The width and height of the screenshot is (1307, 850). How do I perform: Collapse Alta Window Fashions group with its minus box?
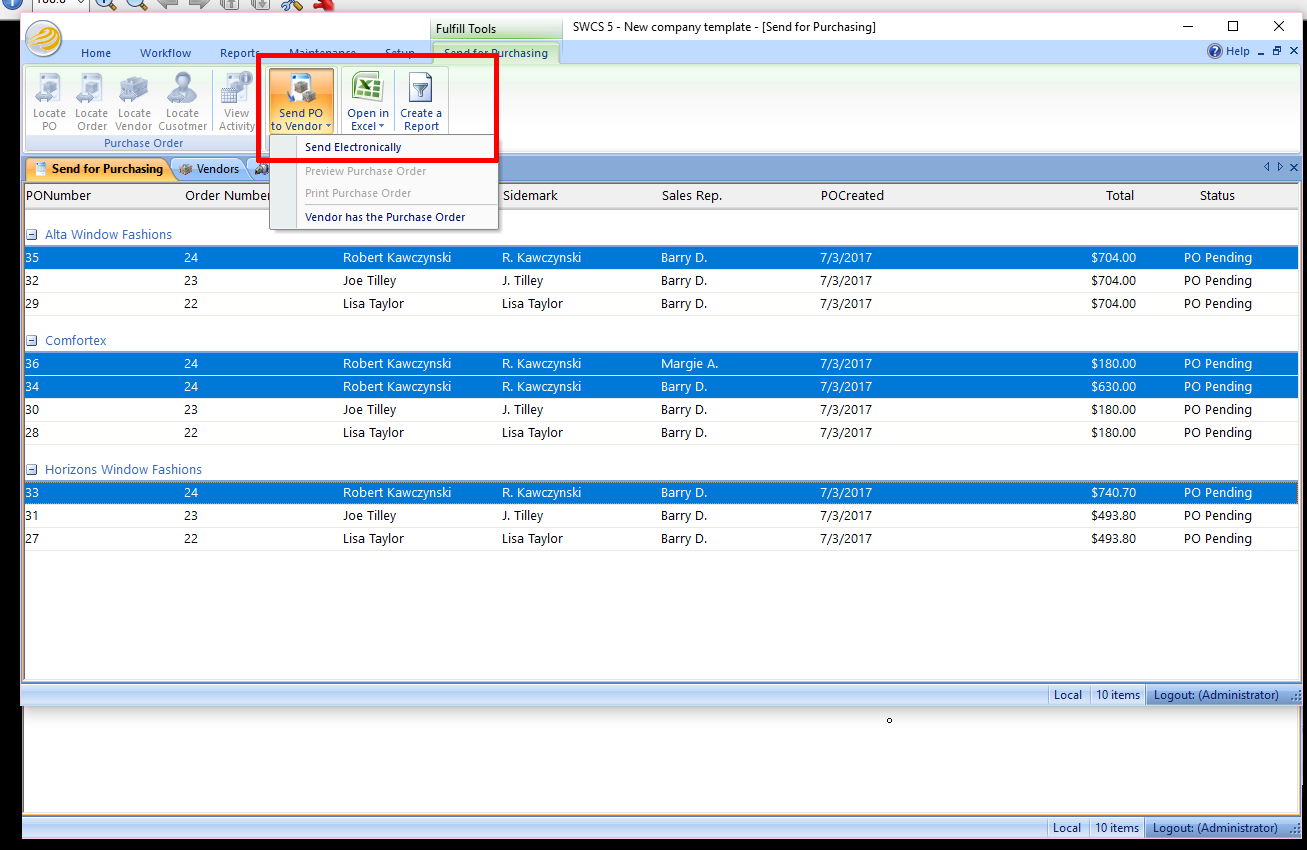point(31,235)
